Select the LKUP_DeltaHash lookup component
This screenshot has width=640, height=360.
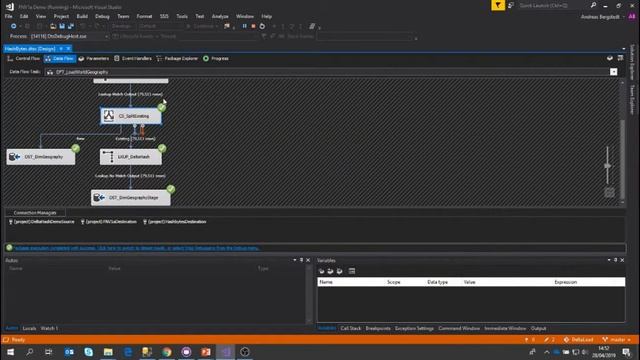pos(131,157)
